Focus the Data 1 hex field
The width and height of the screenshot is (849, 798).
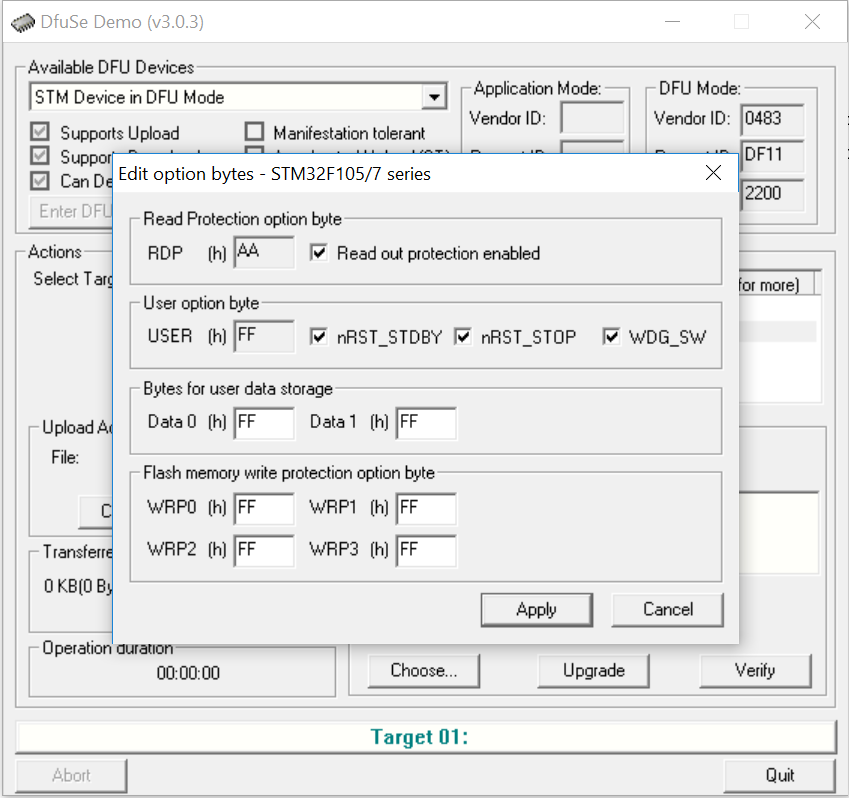(426, 423)
